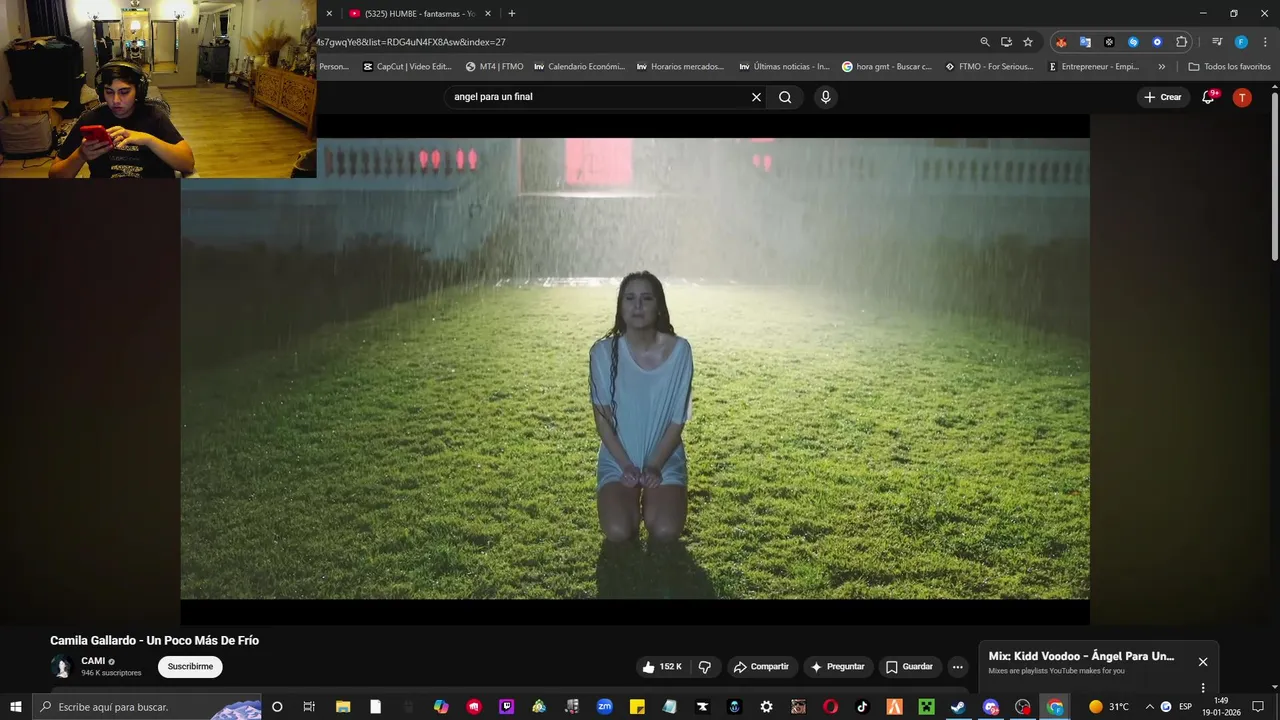Close the HUMBE - fantasmas tab
The height and width of the screenshot is (720, 1280).
click(488, 13)
